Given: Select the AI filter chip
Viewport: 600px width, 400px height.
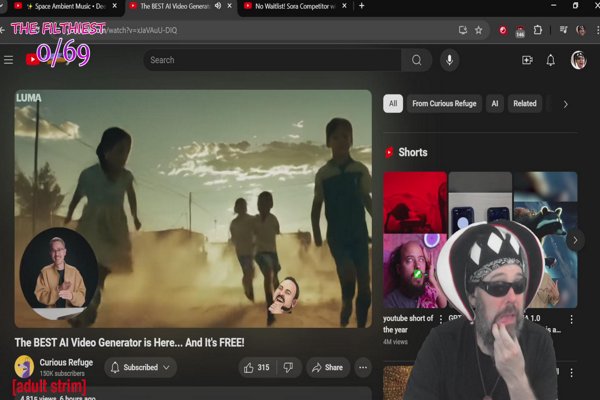Looking at the screenshot, I should point(495,104).
